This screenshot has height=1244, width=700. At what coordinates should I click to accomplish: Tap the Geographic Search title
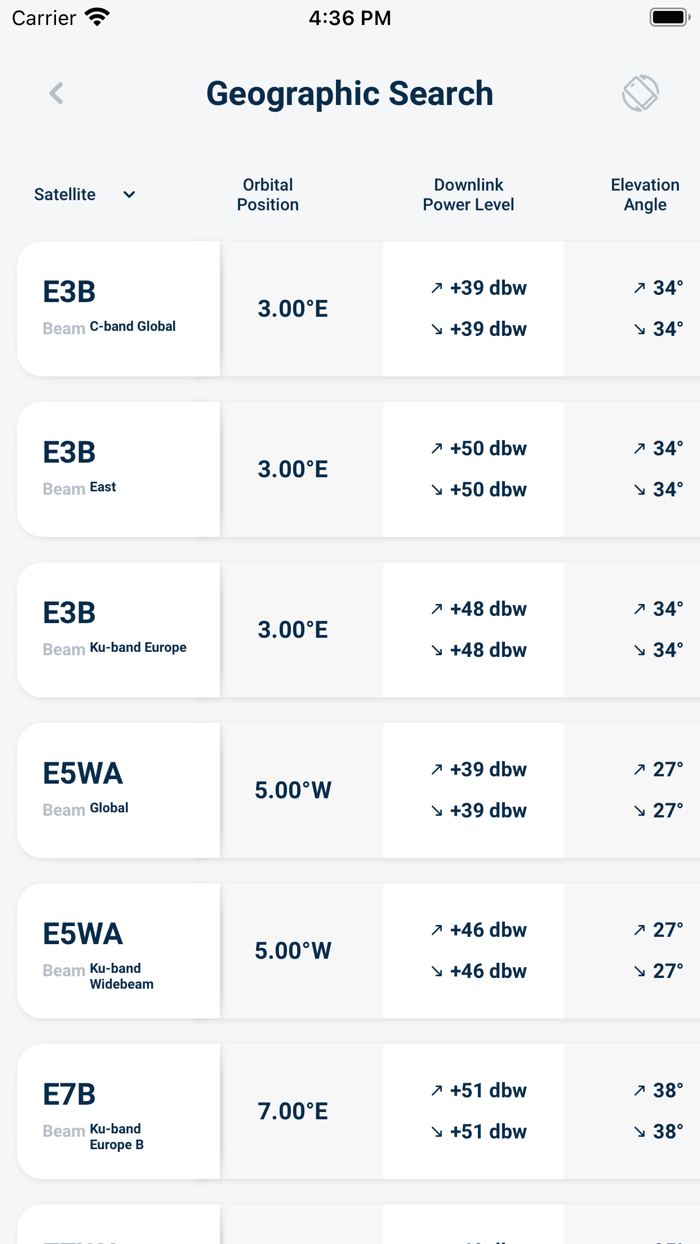coord(349,93)
